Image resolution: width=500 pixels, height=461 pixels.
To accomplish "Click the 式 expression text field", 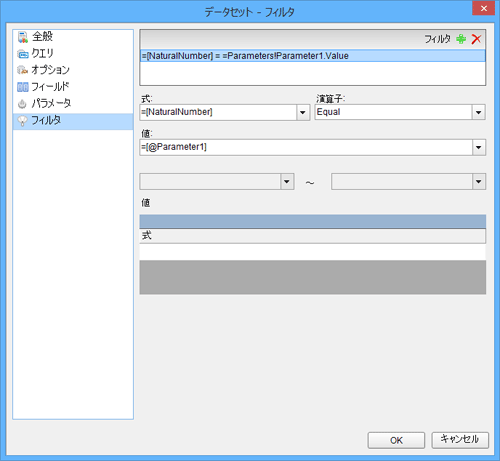I will coord(218,112).
